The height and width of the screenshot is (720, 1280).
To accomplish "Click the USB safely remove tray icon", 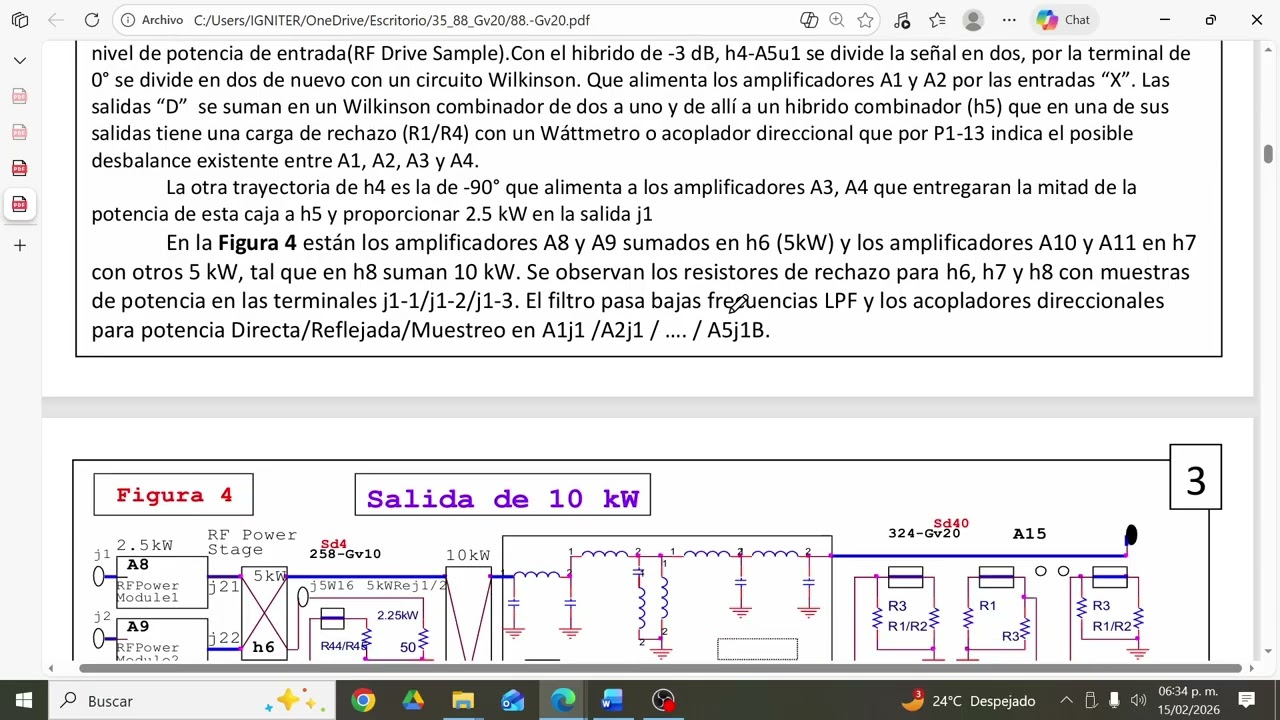I will 1091,701.
